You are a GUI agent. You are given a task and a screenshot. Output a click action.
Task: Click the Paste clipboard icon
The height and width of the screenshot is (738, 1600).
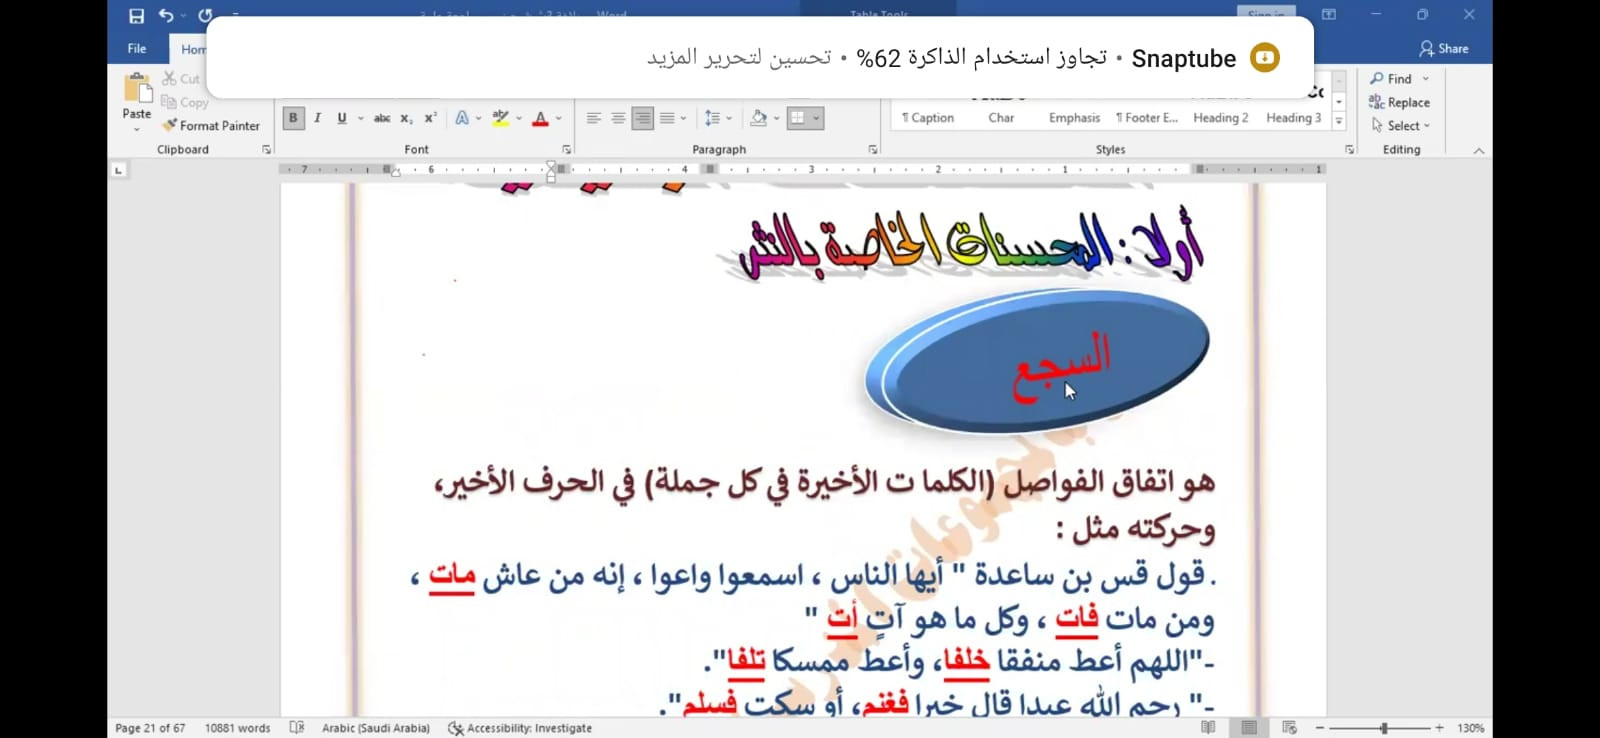(137, 88)
